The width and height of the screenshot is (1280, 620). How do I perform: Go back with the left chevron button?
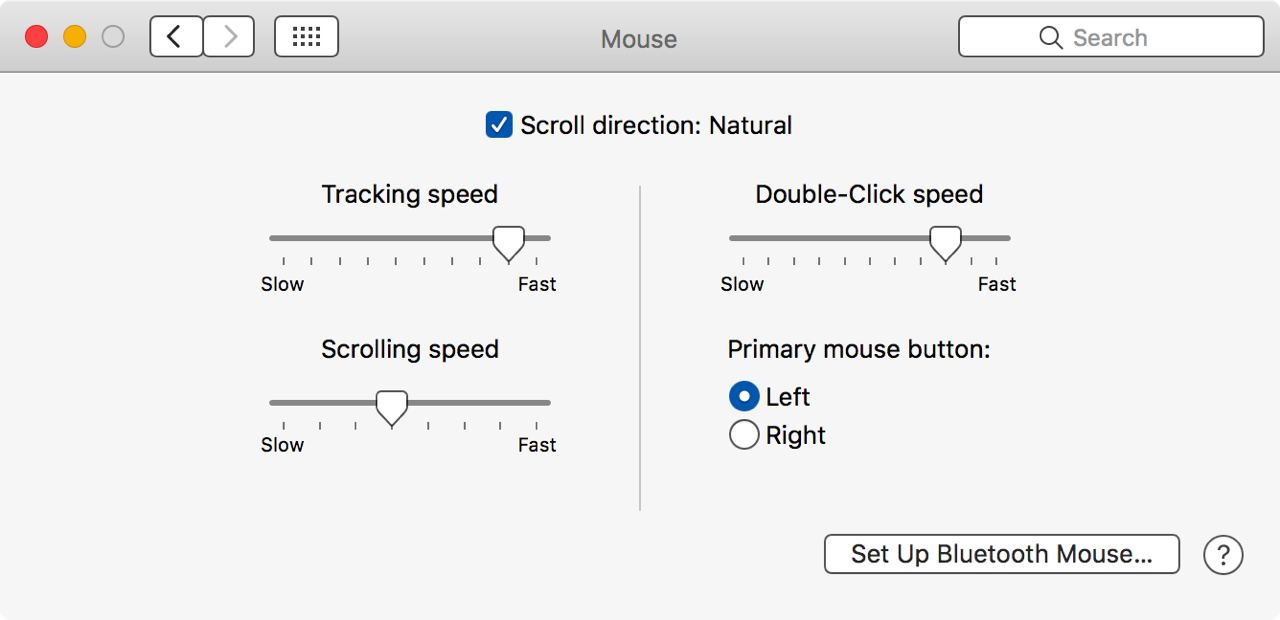[176, 37]
